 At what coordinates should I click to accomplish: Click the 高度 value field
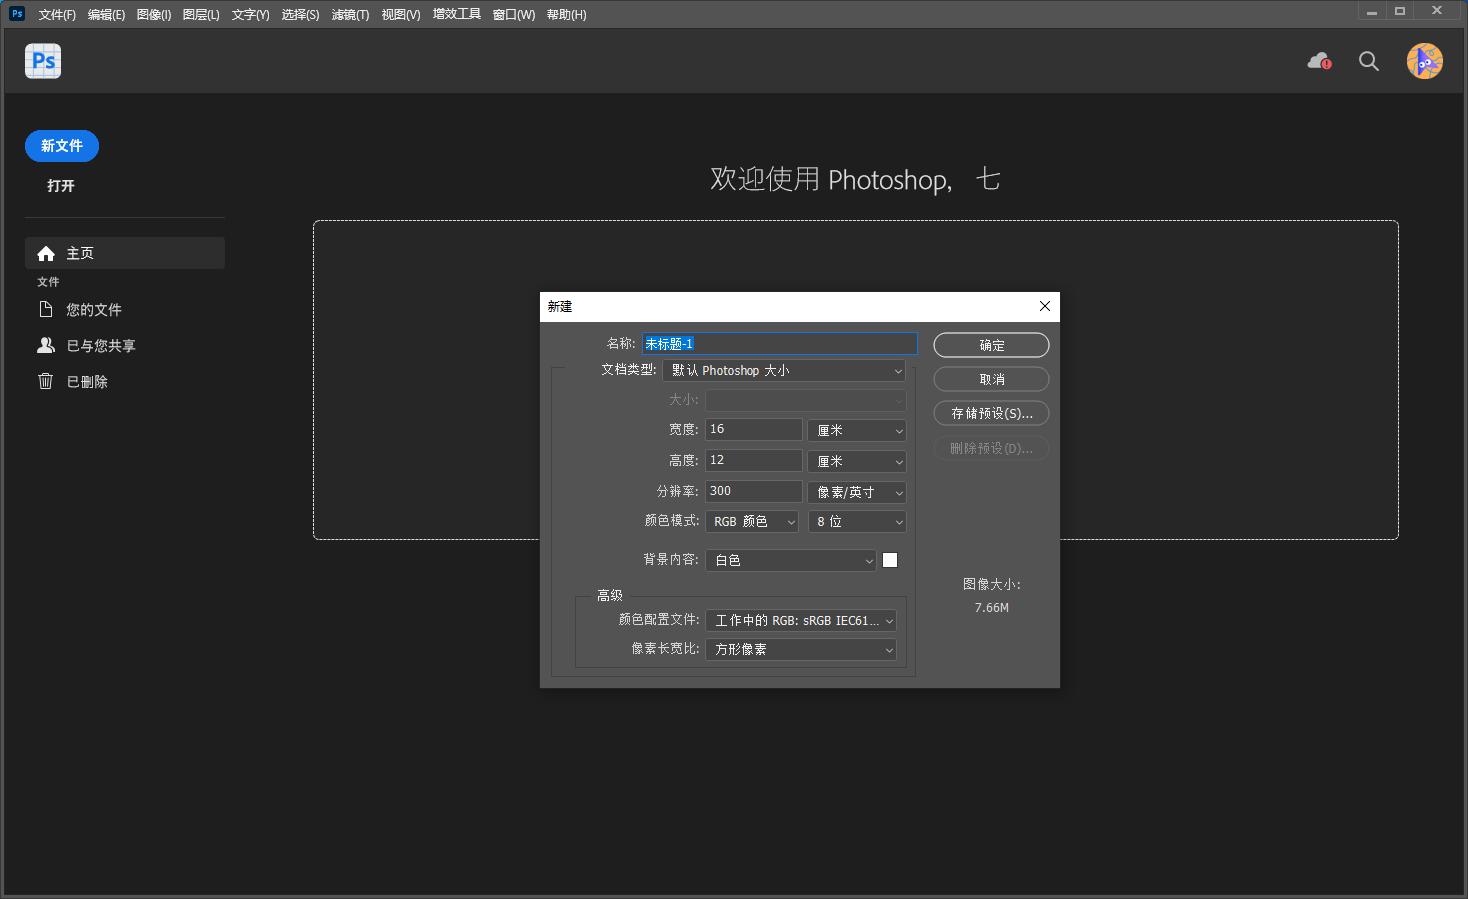click(754, 460)
